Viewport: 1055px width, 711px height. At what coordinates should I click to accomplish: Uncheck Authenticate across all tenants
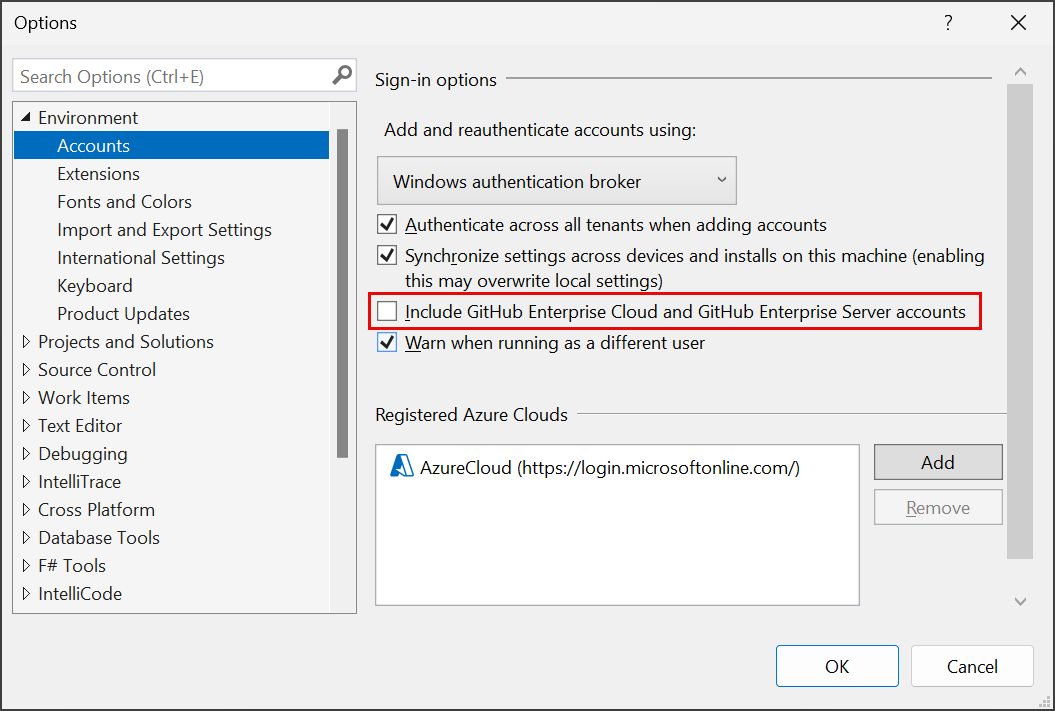coord(387,224)
